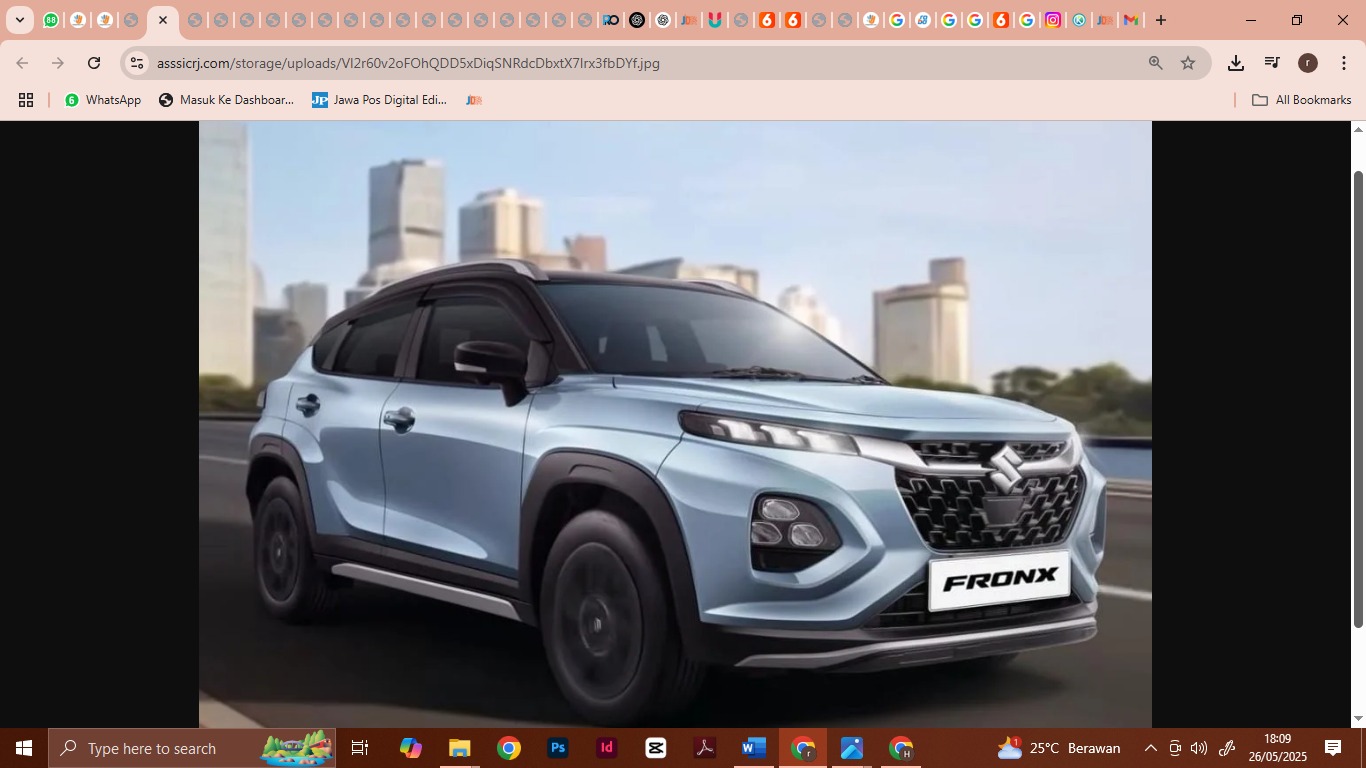1366x768 pixels.
Task: Switch to the red U icon tab
Action: [x=715, y=20]
